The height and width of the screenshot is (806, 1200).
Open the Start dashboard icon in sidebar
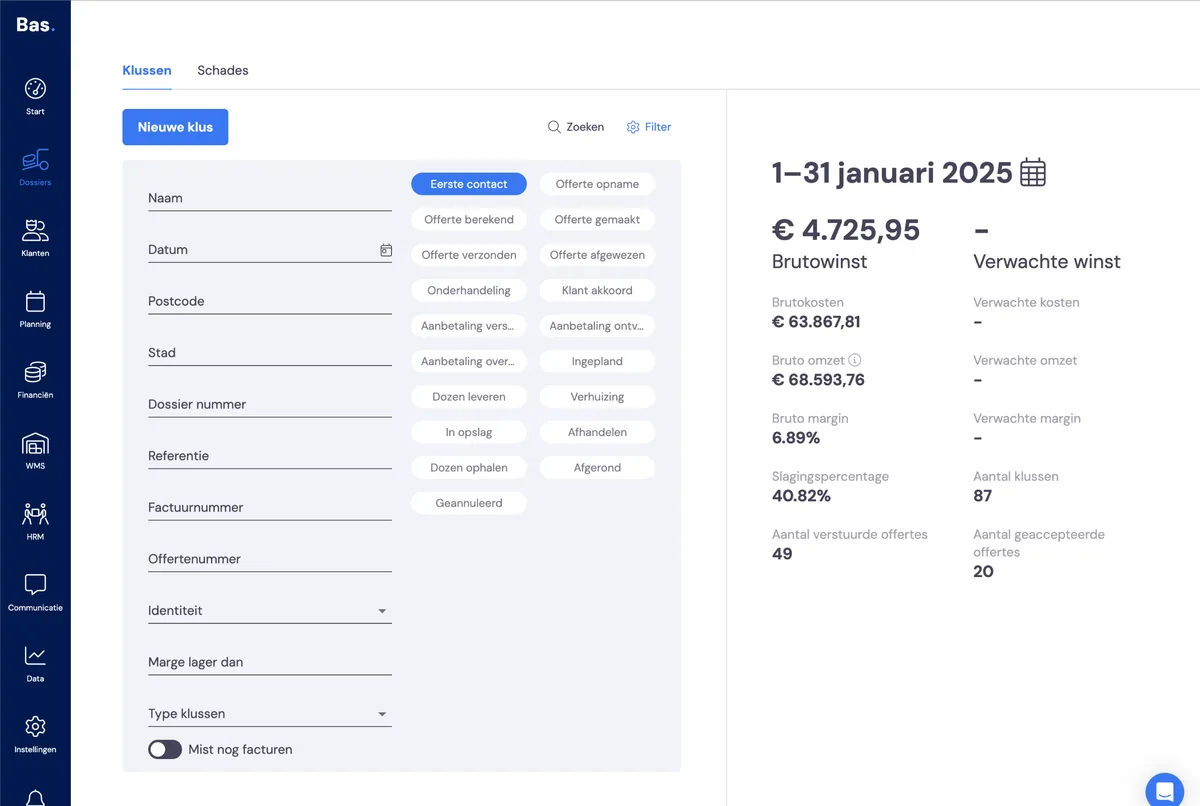pos(35,88)
